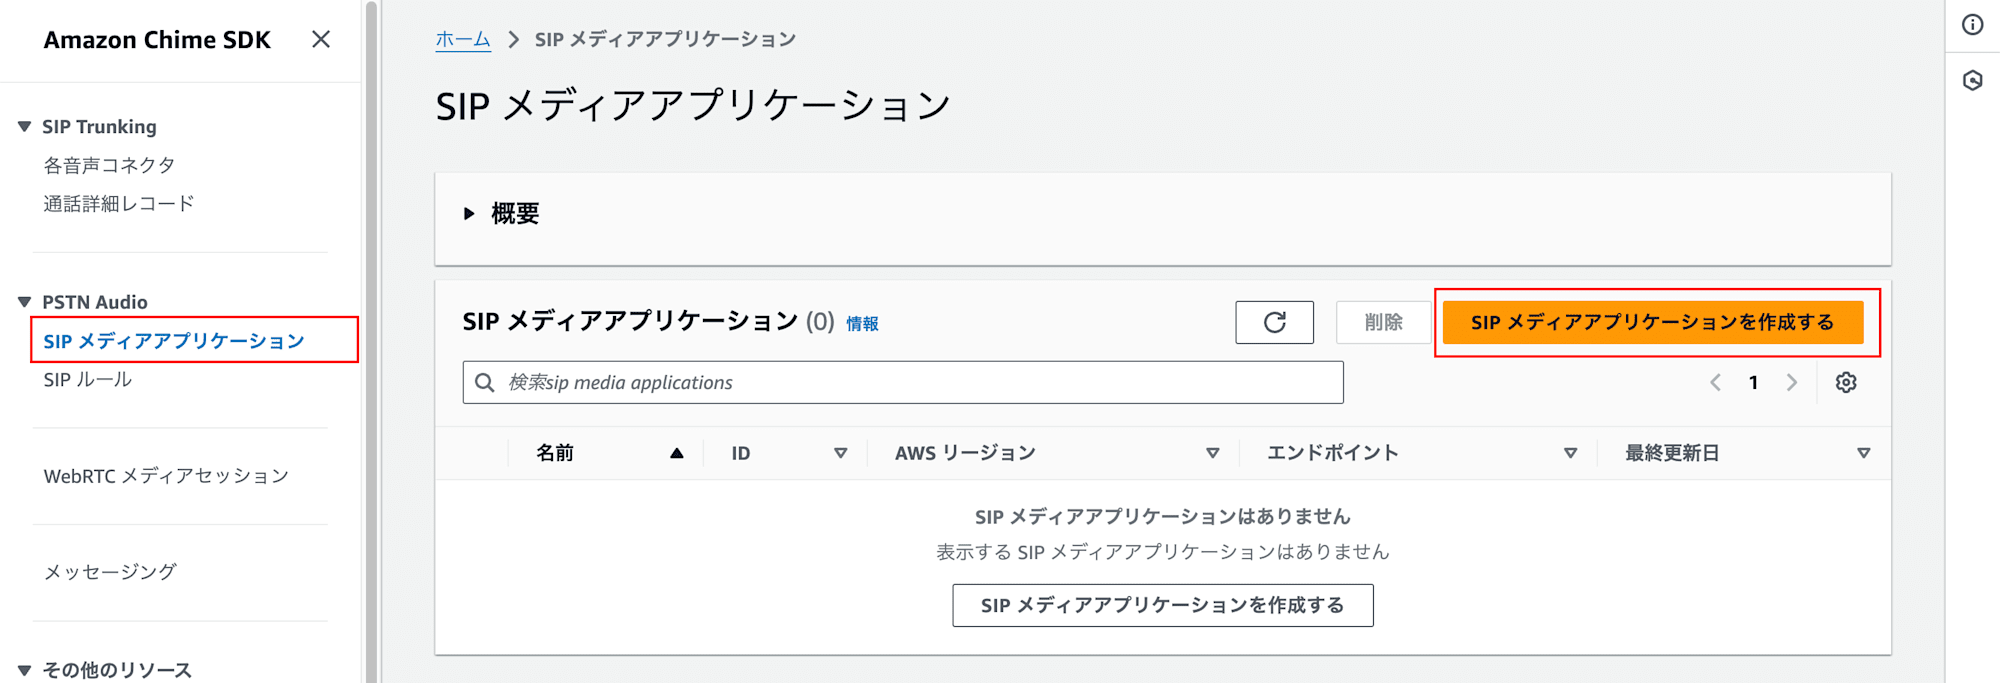Sort by AWS リージョン column arrow

tap(1213, 453)
